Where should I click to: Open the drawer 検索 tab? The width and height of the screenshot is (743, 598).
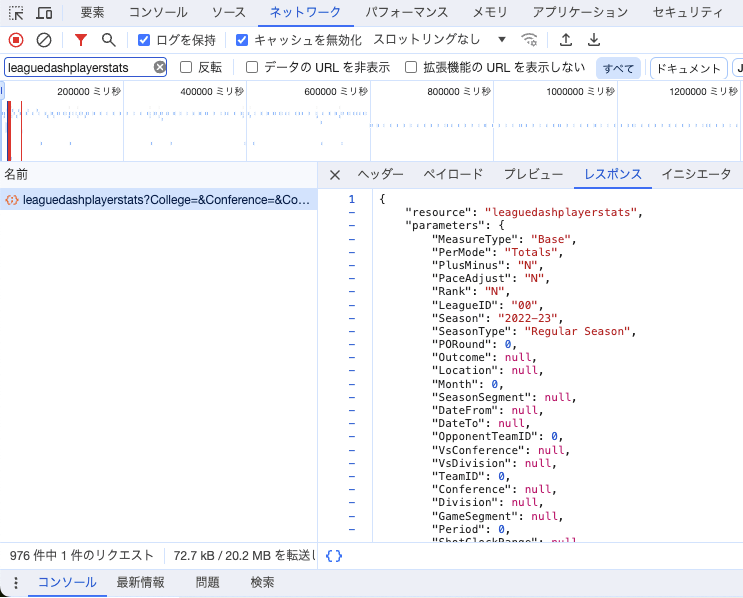coord(263,582)
